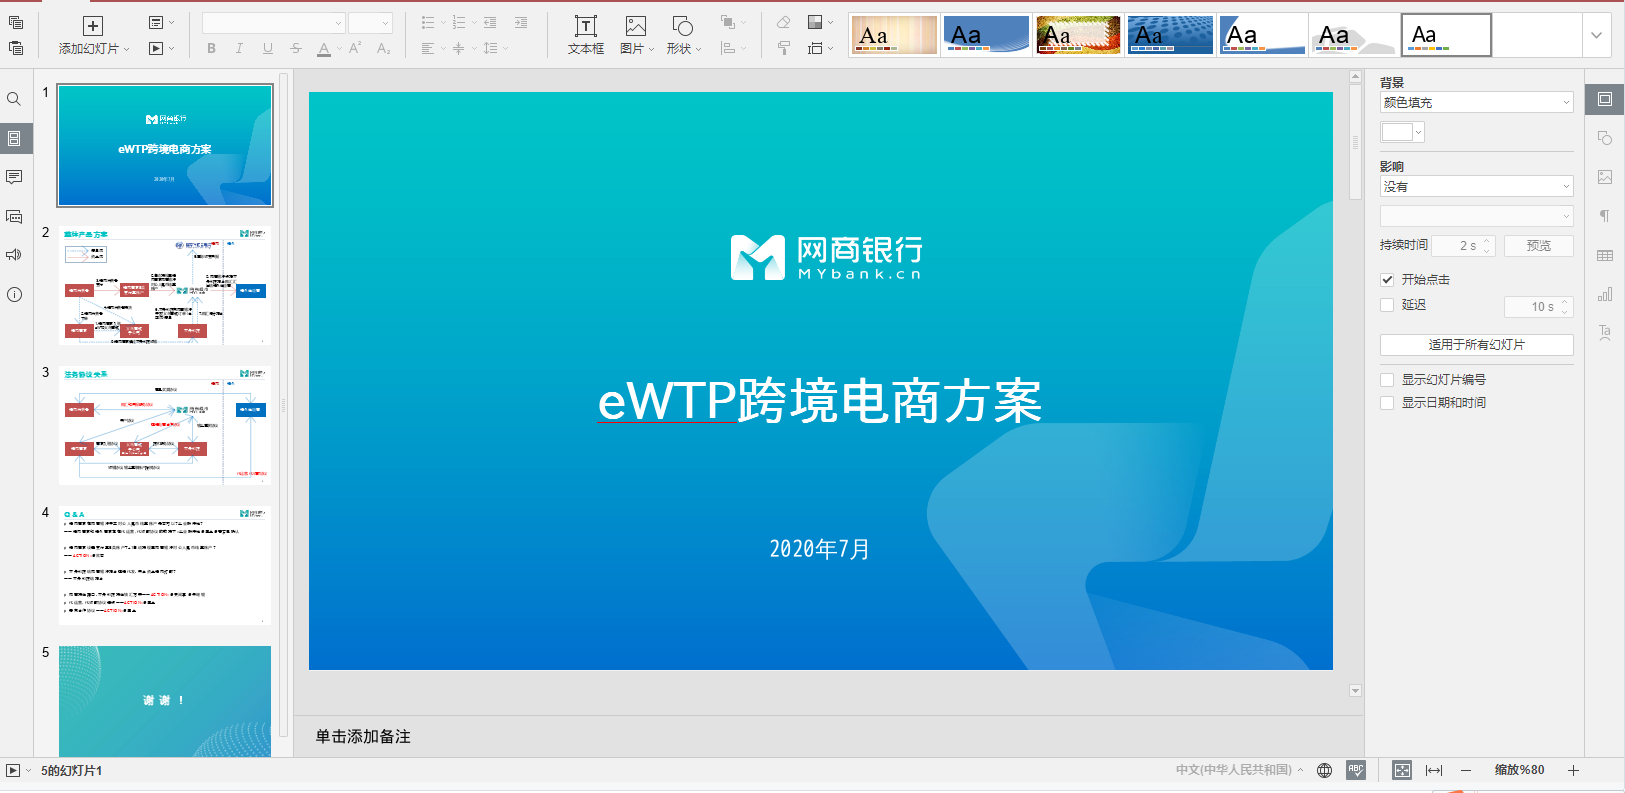Click the slide title eWTP跨境电商方案

coord(820,401)
